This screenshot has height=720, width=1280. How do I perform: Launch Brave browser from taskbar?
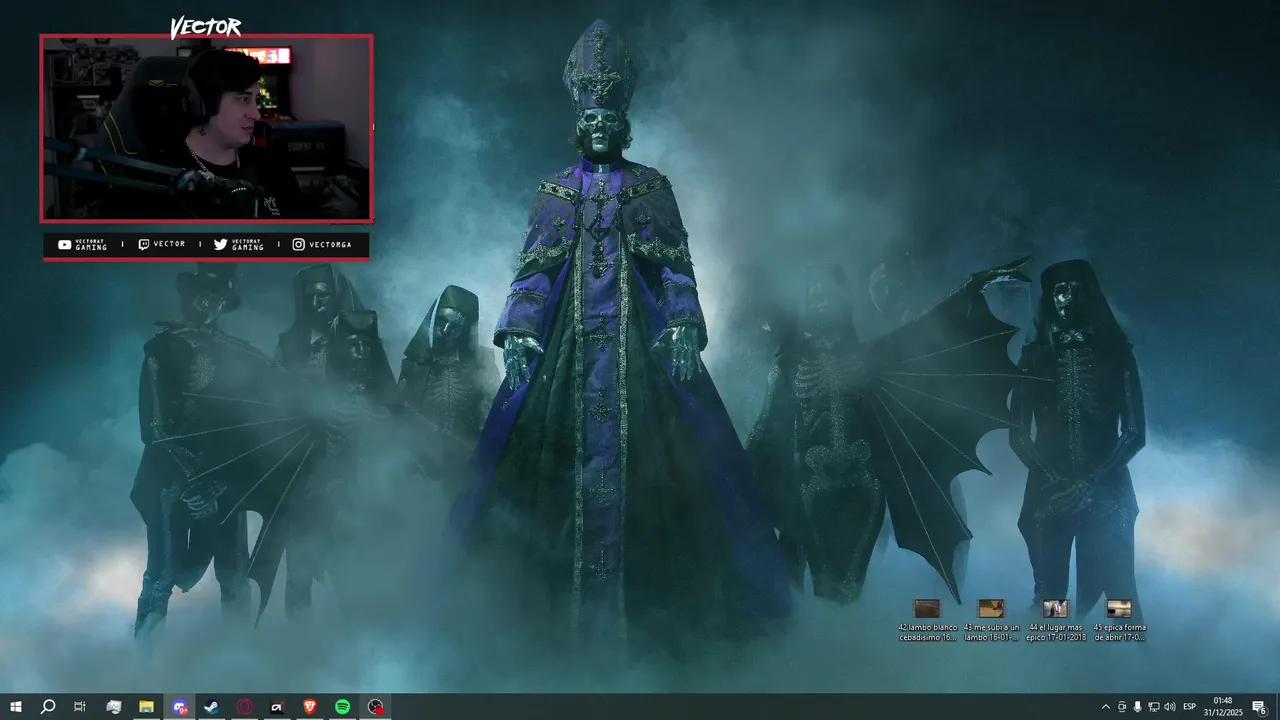tap(309, 707)
